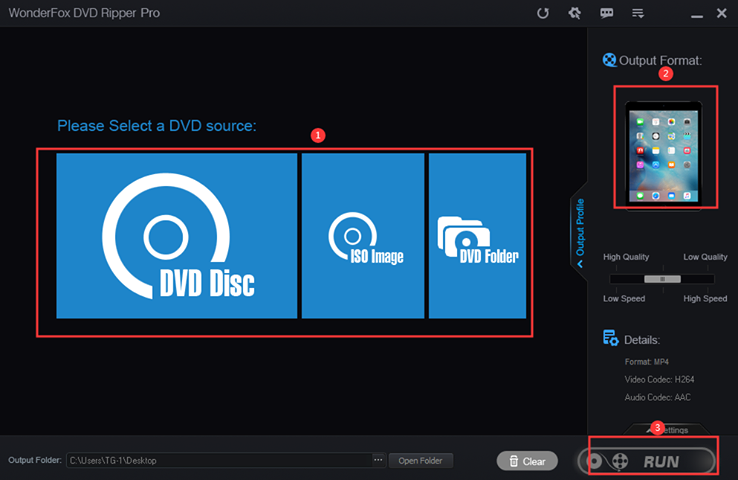
Task: Click the 'Low Quality' slider label
Action: pyautogui.click(x=705, y=257)
